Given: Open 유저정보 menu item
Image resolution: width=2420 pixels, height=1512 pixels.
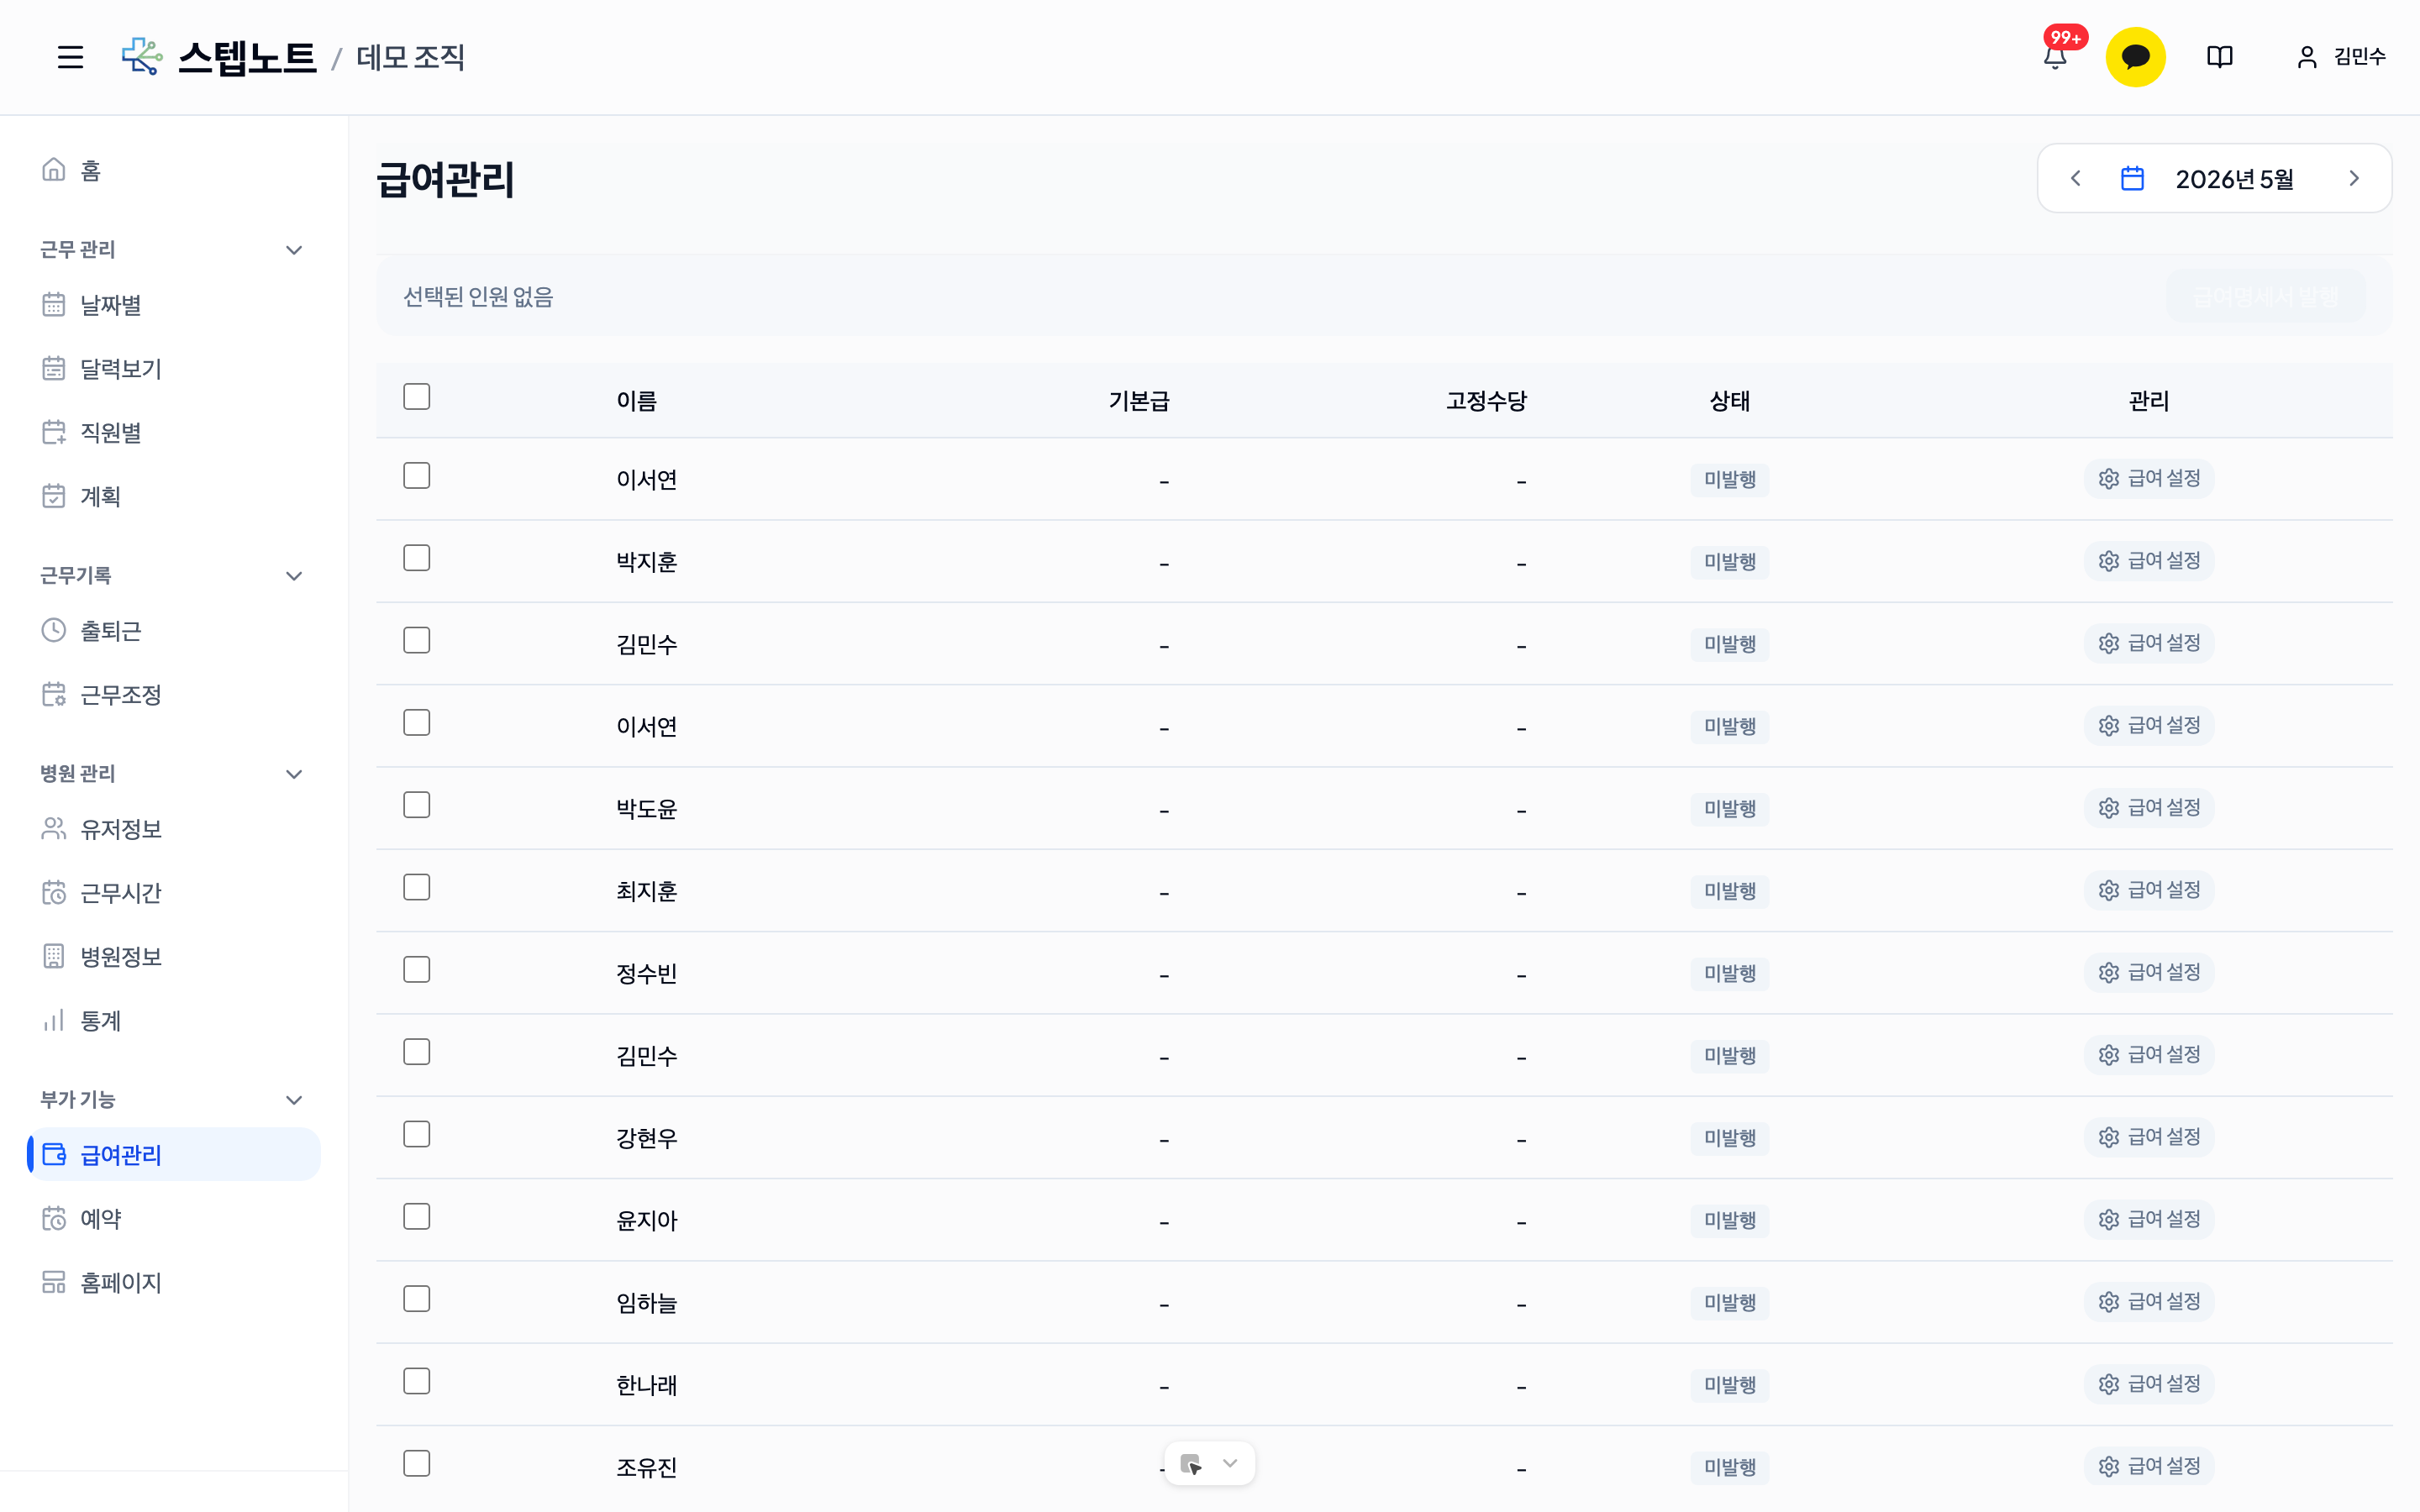Looking at the screenshot, I should pos(174,828).
